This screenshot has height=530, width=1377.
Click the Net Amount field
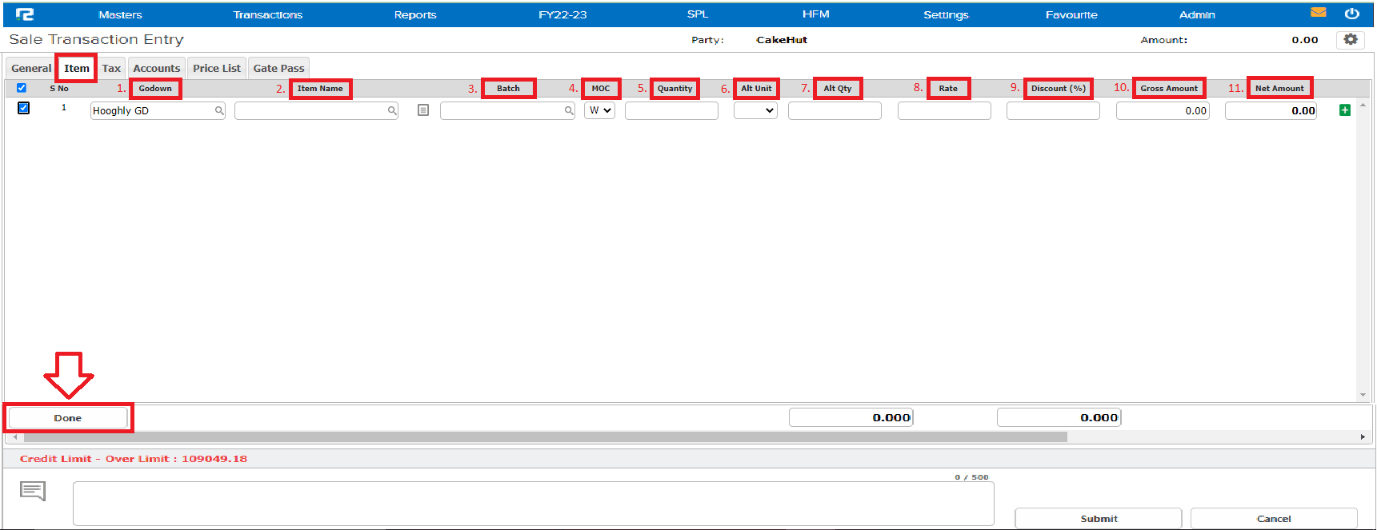1272,111
